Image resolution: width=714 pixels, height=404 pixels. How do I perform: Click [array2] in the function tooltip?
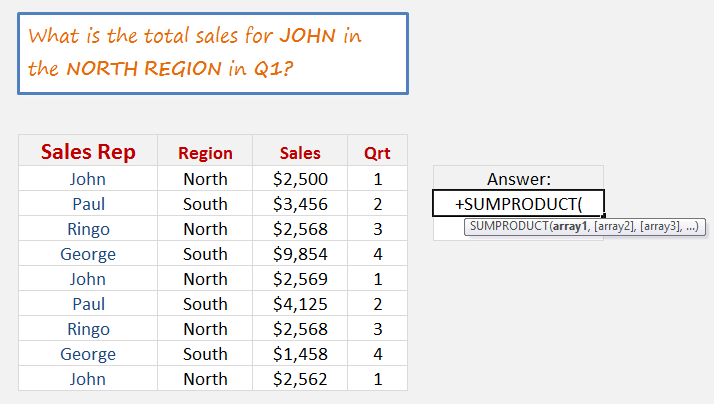coord(615,226)
